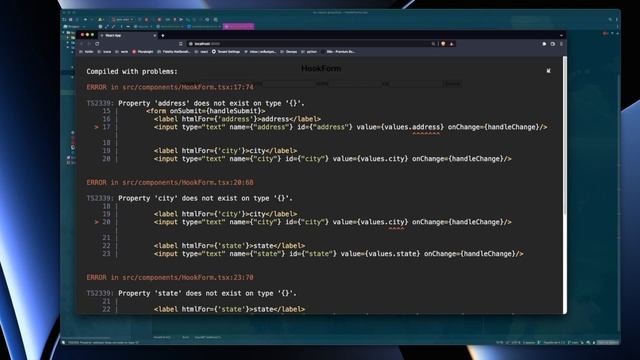The height and width of the screenshot is (360, 640).
Task: Select the highlighted magenta IDE editor tab
Action: click(238, 27)
